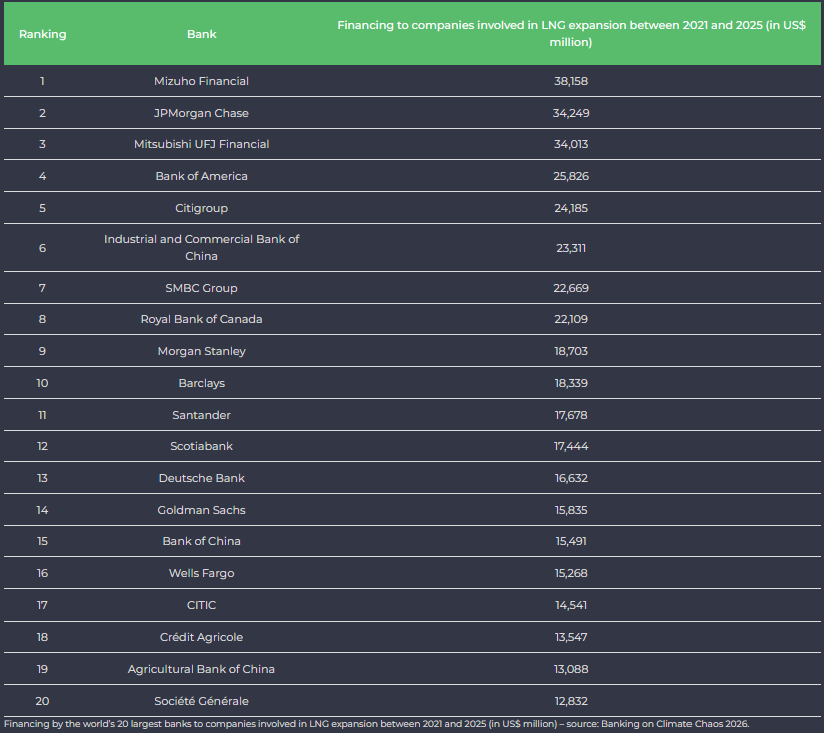Click the value 16,632
This screenshot has height=733, width=824.
coord(571,478)
